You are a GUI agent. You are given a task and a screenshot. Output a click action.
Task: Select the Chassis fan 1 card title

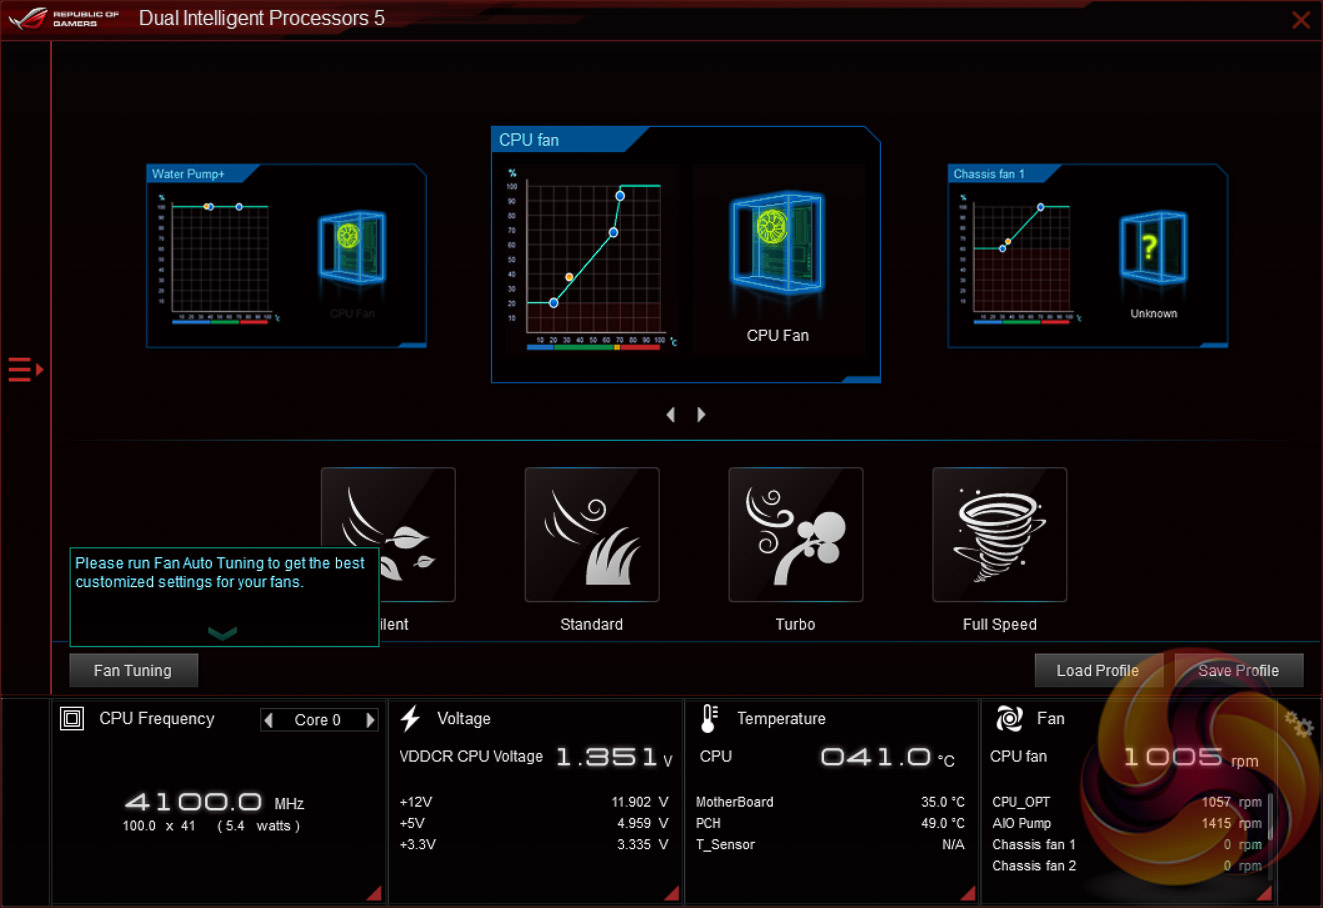pyautogui.click(x=989, y=174)
